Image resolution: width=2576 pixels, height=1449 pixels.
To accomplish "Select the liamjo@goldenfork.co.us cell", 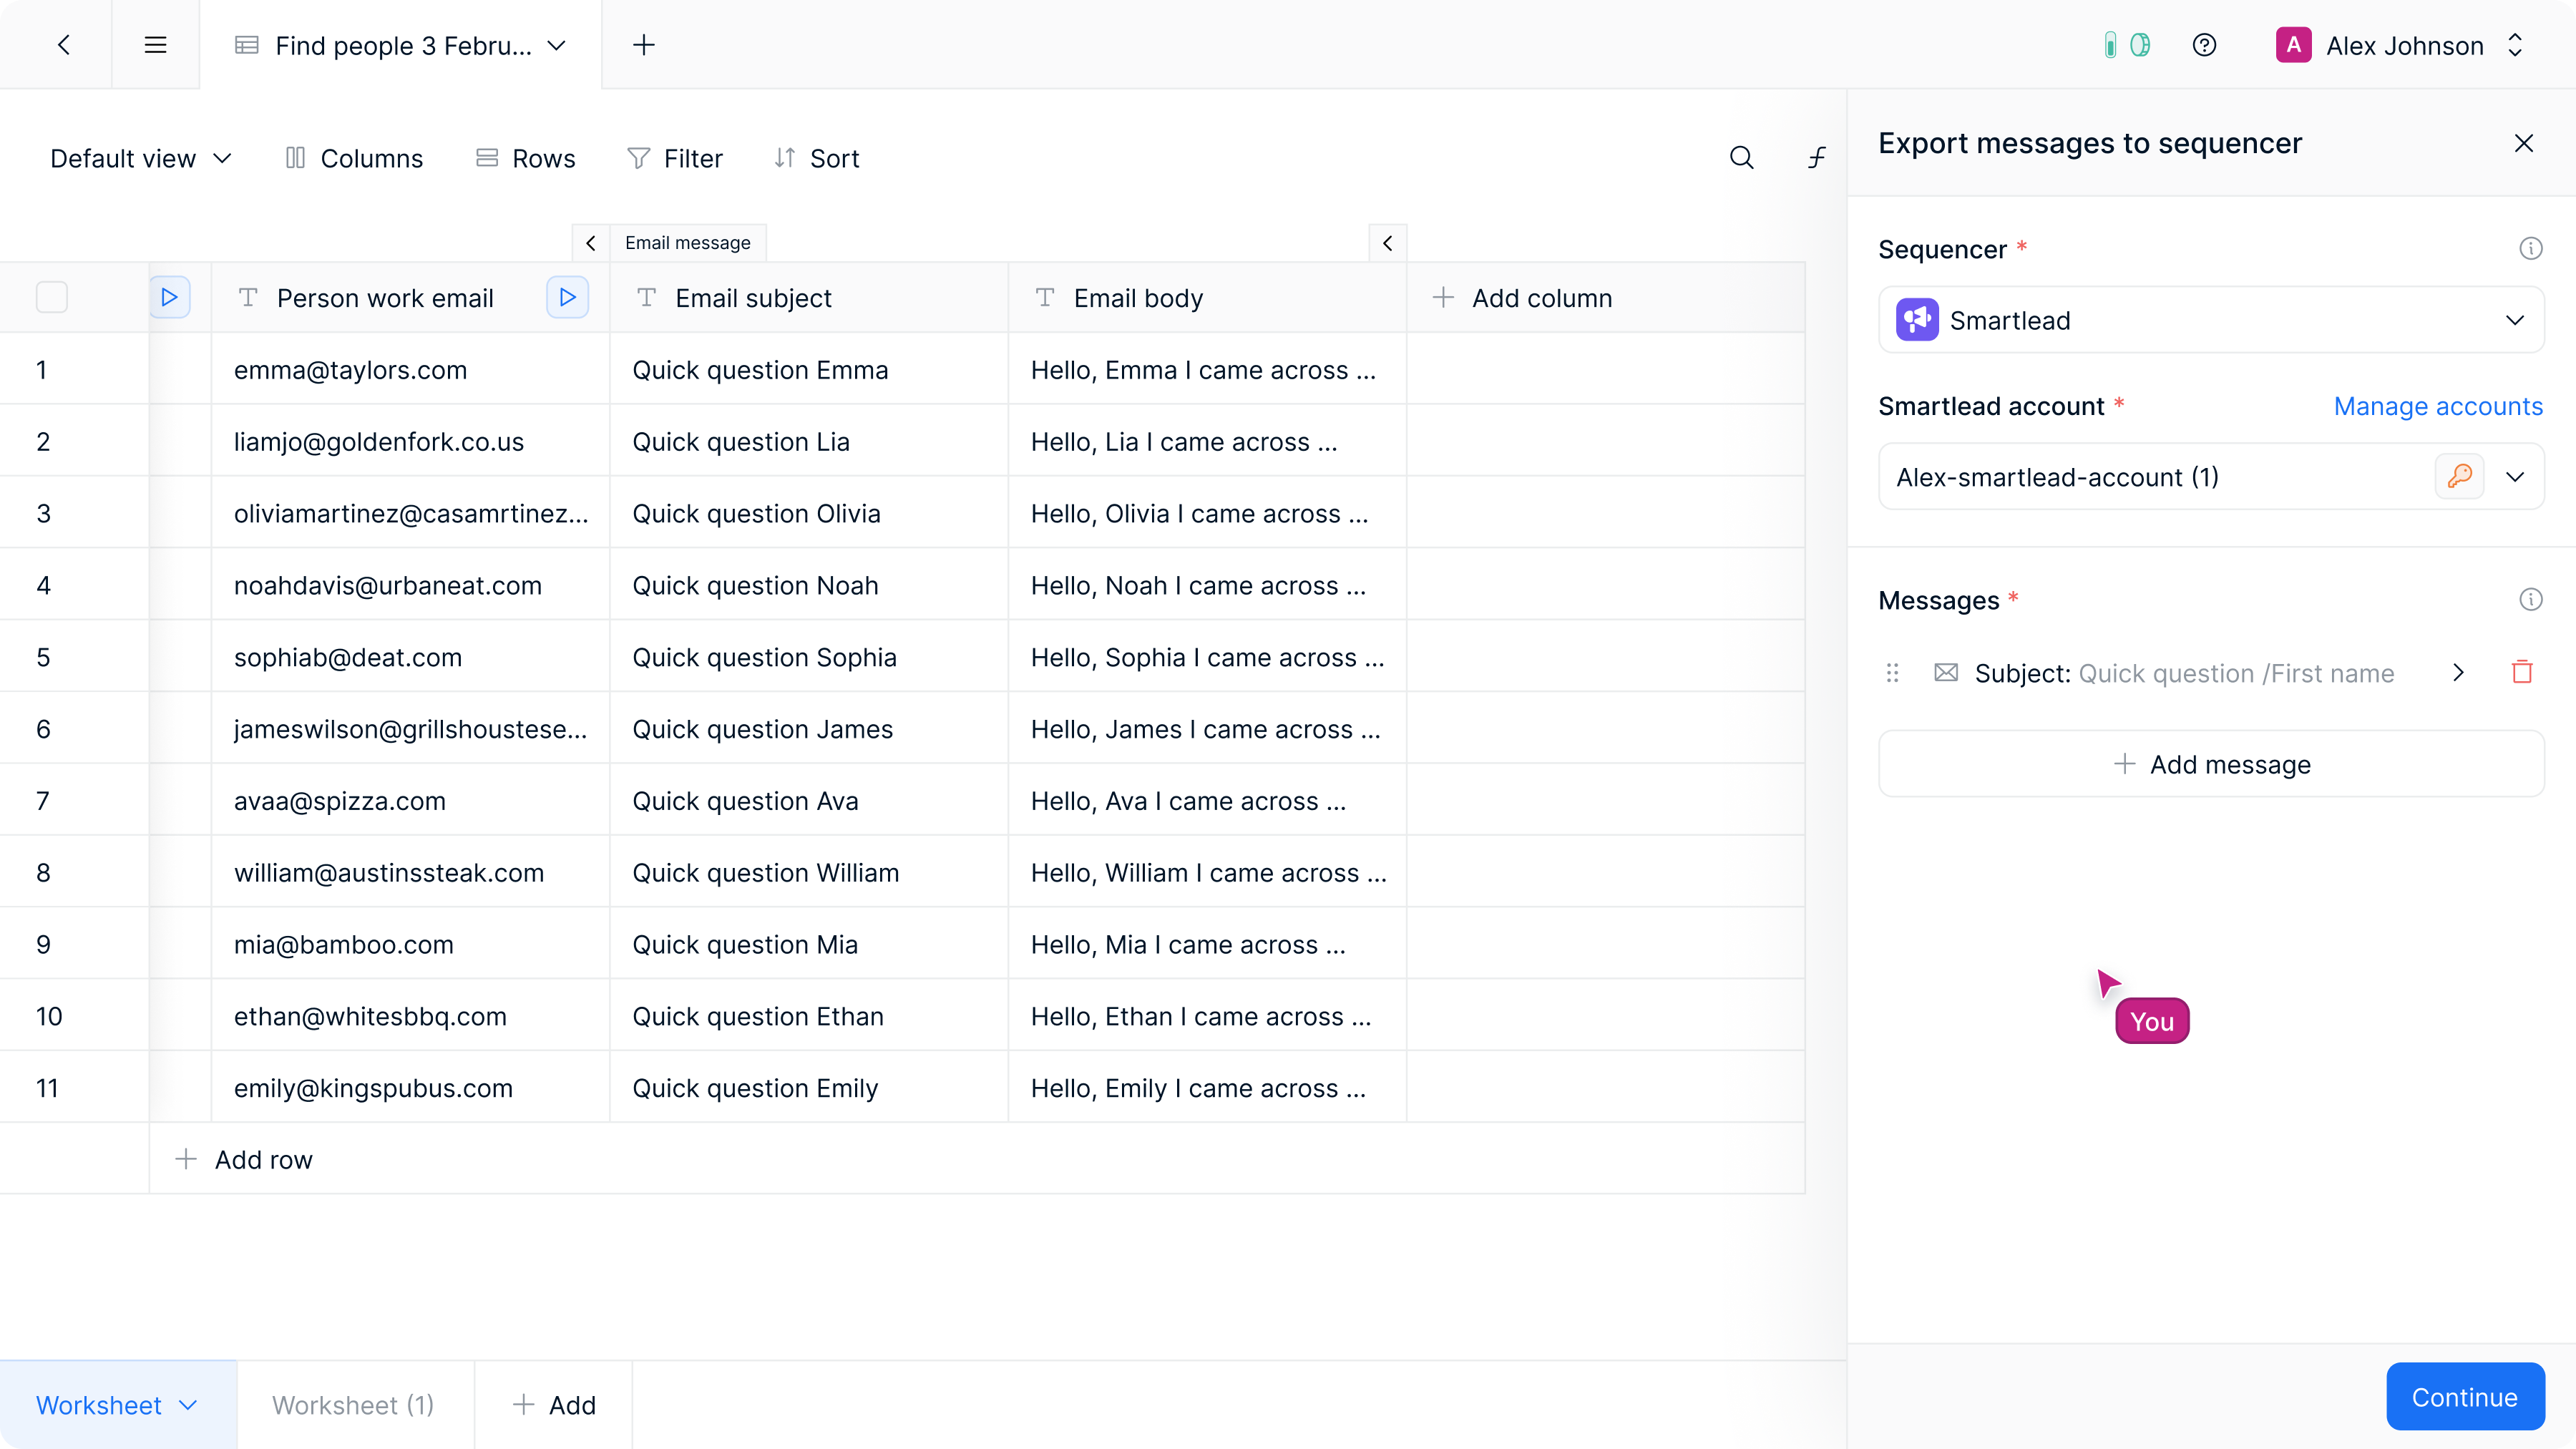I will 410,441.
